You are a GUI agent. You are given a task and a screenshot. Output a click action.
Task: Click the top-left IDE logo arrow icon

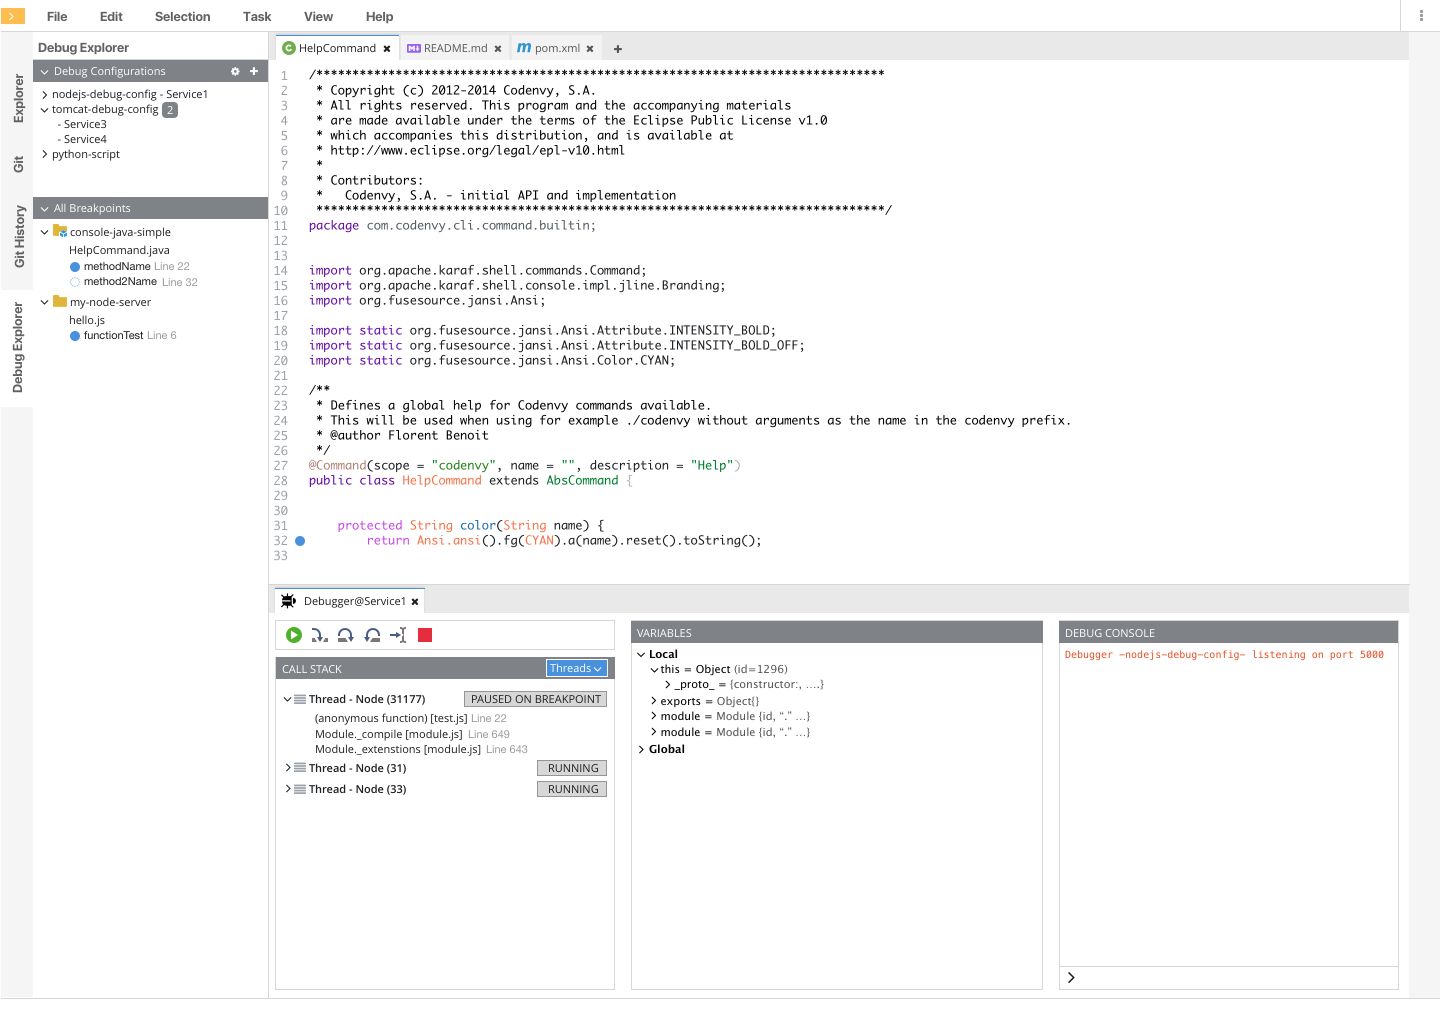coord(13,16)
